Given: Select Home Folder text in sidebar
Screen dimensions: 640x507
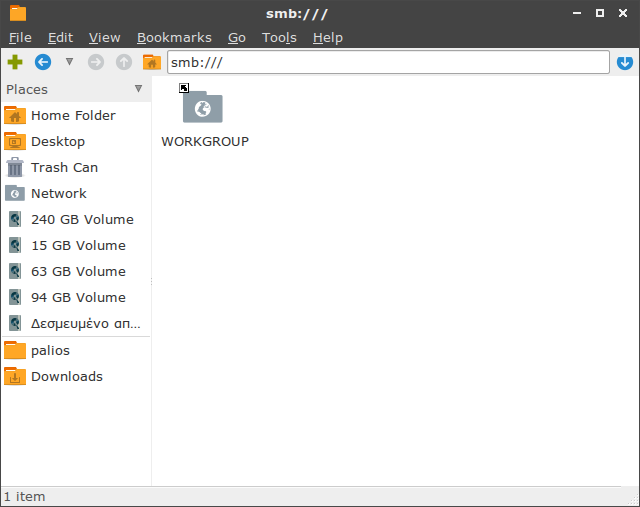Looking at the screenshot, I should coord(73,116).
